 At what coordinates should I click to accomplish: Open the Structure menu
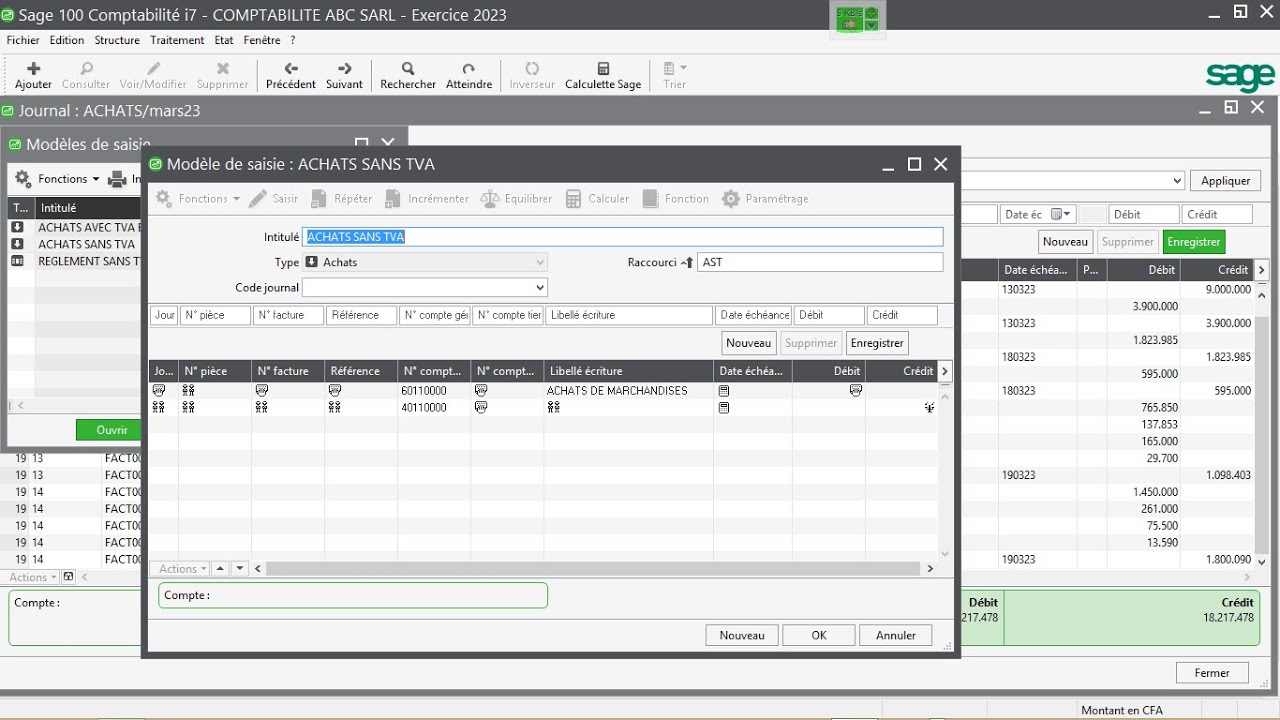click(x=117, y=40)
